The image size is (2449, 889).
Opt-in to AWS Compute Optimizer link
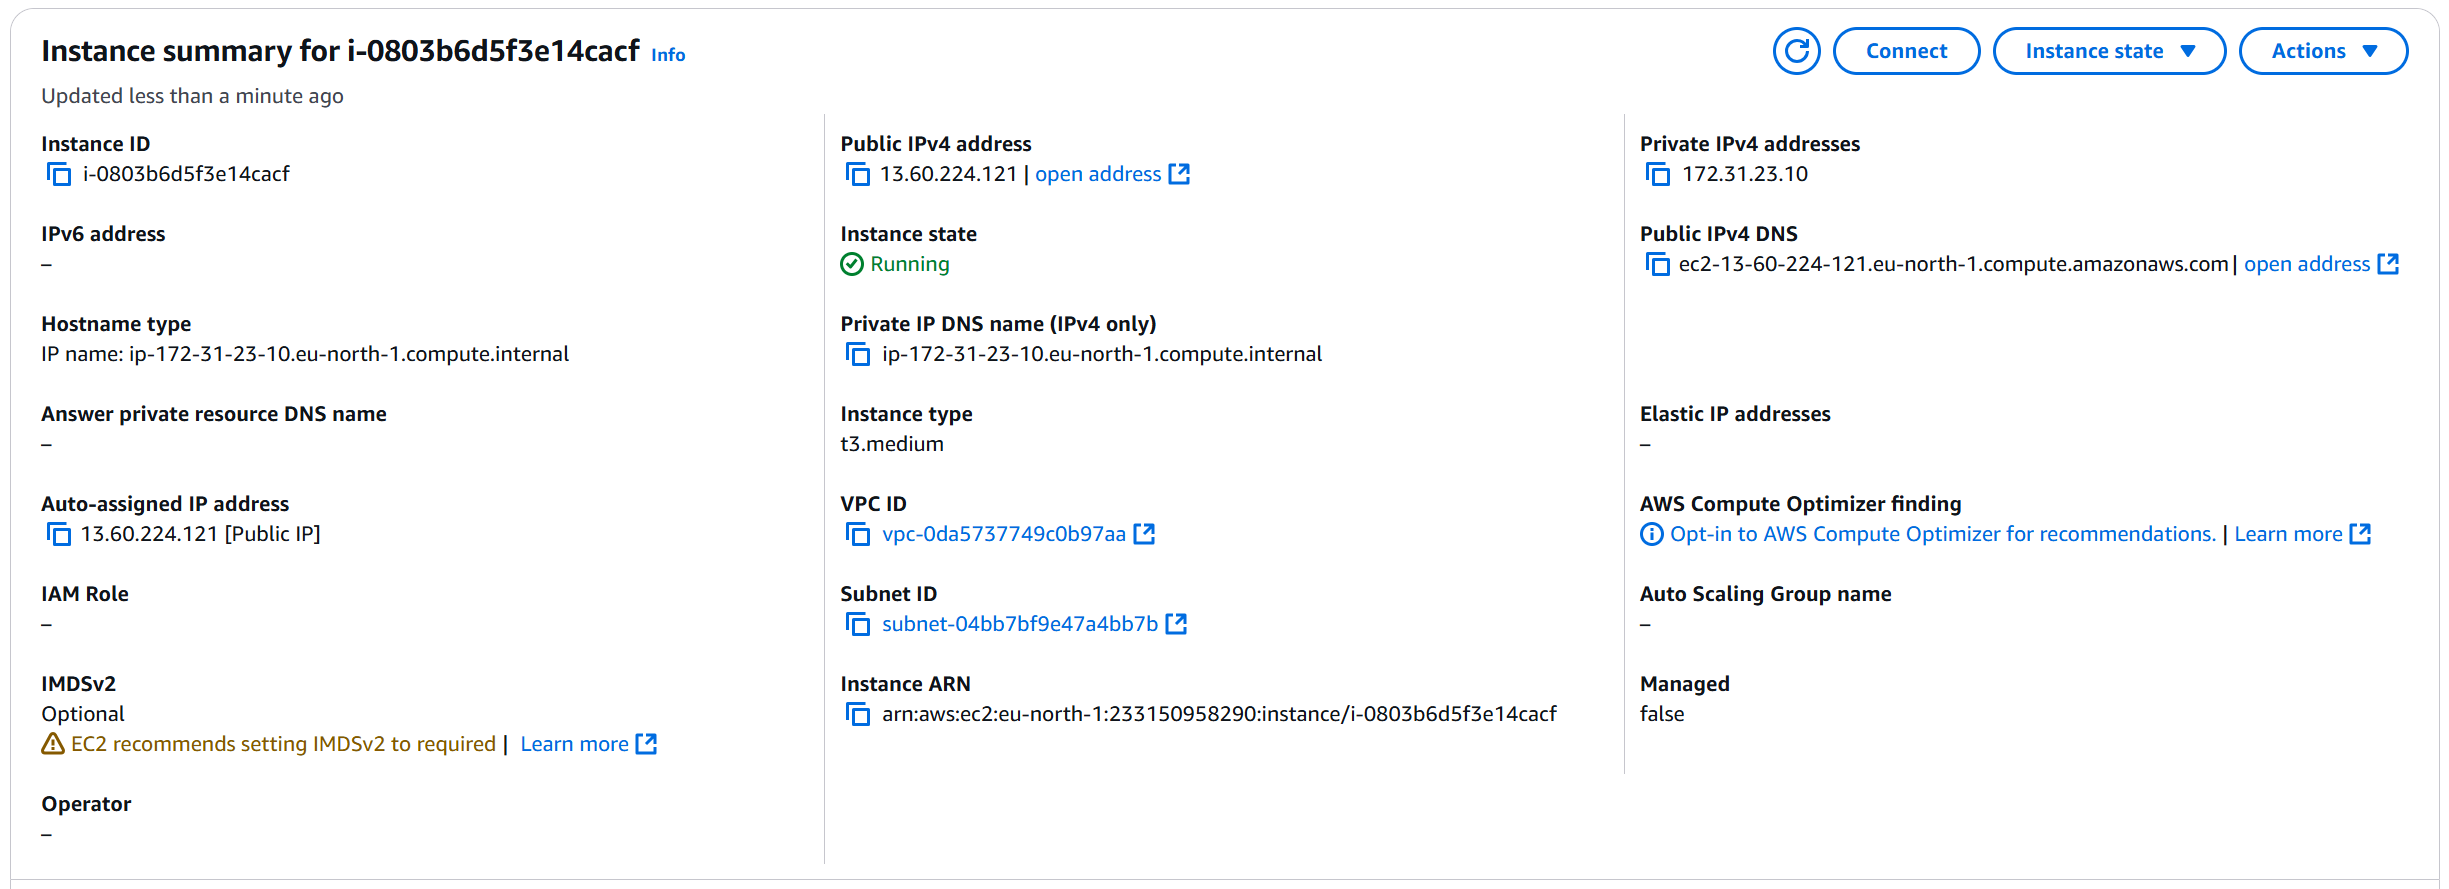point(1943,534)
